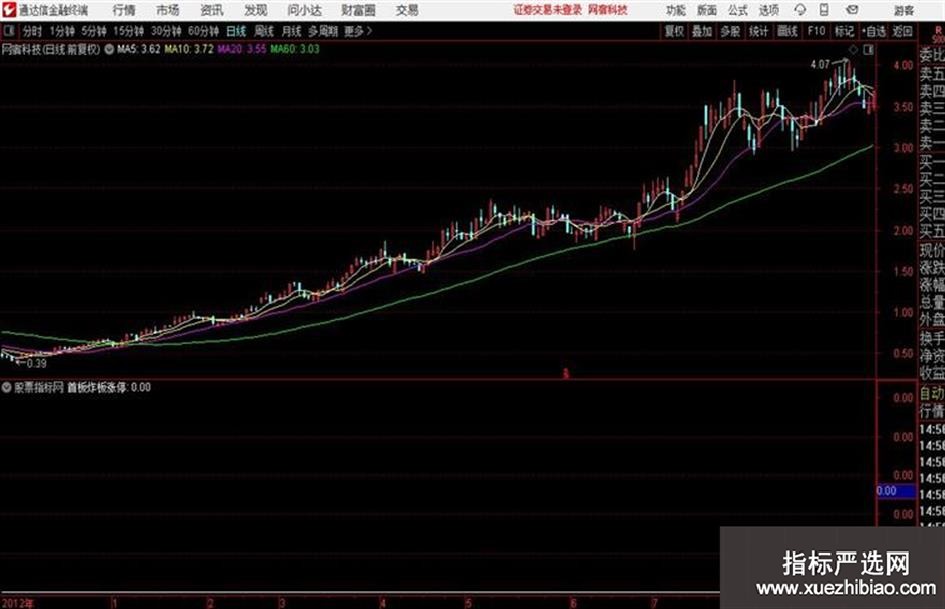Open the 行情 menu
Screen dimensions: 945x609
tap(124, 10)
